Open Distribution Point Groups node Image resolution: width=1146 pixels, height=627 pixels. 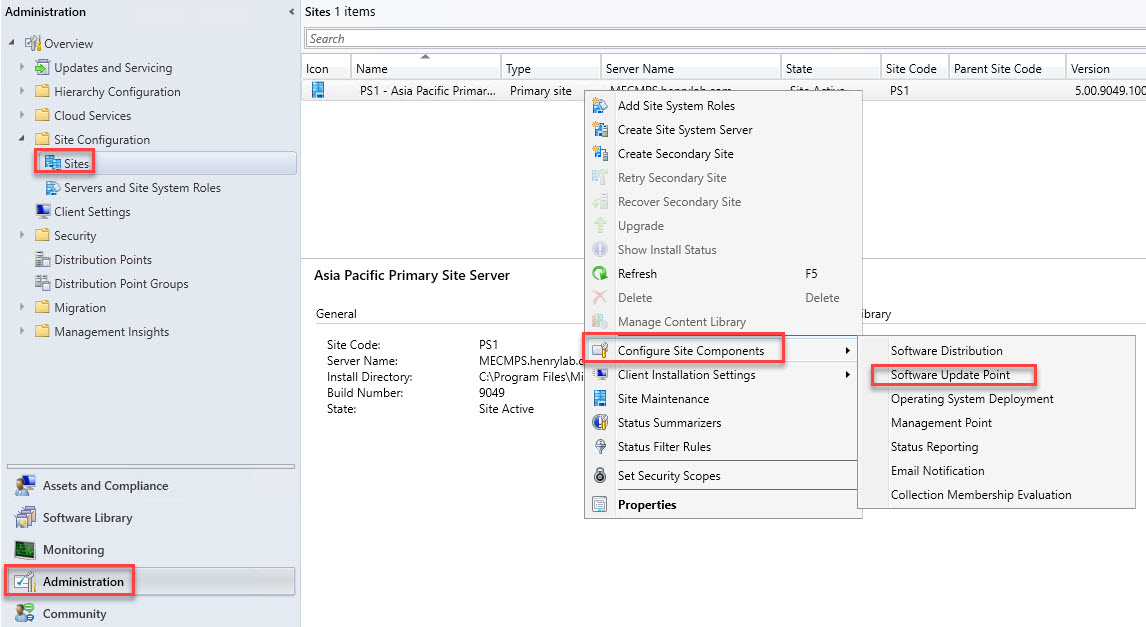click(x=121, y=284)
